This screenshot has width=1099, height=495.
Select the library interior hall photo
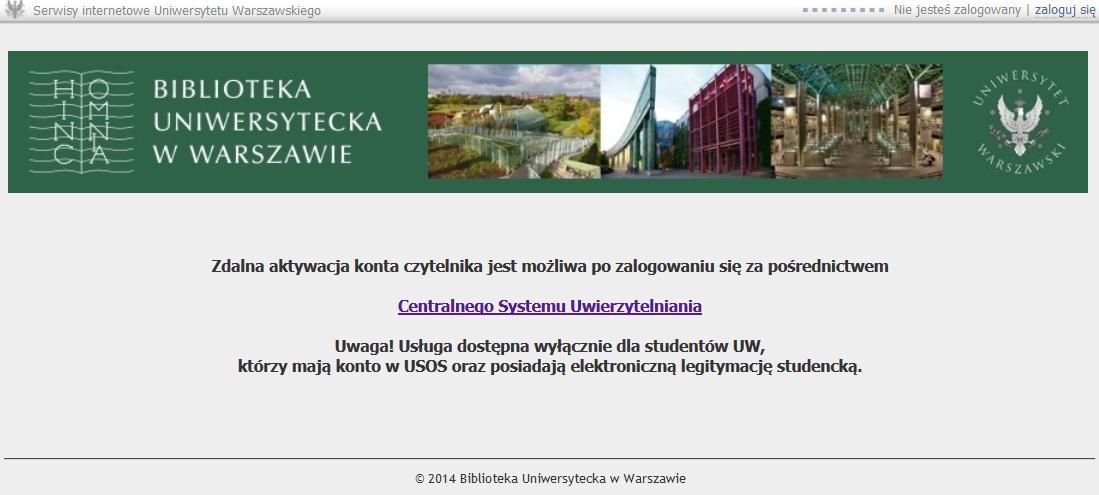point(857,121)
